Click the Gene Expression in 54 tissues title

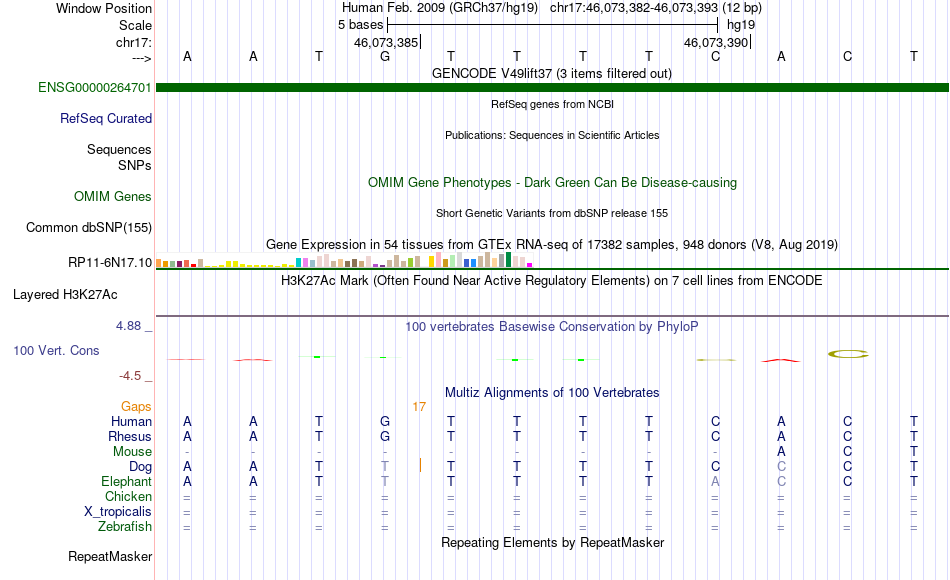[552, 245]
